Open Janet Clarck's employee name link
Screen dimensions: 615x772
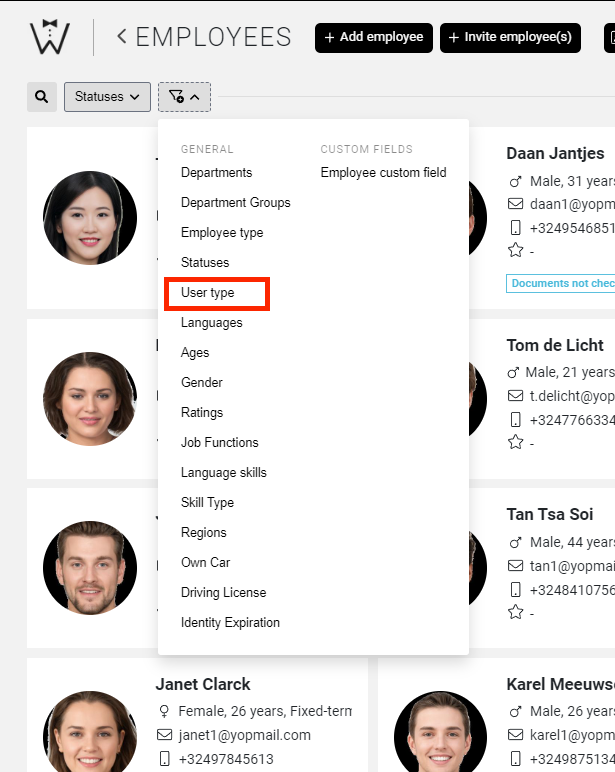pyautogui.click(x=203, y=685)
